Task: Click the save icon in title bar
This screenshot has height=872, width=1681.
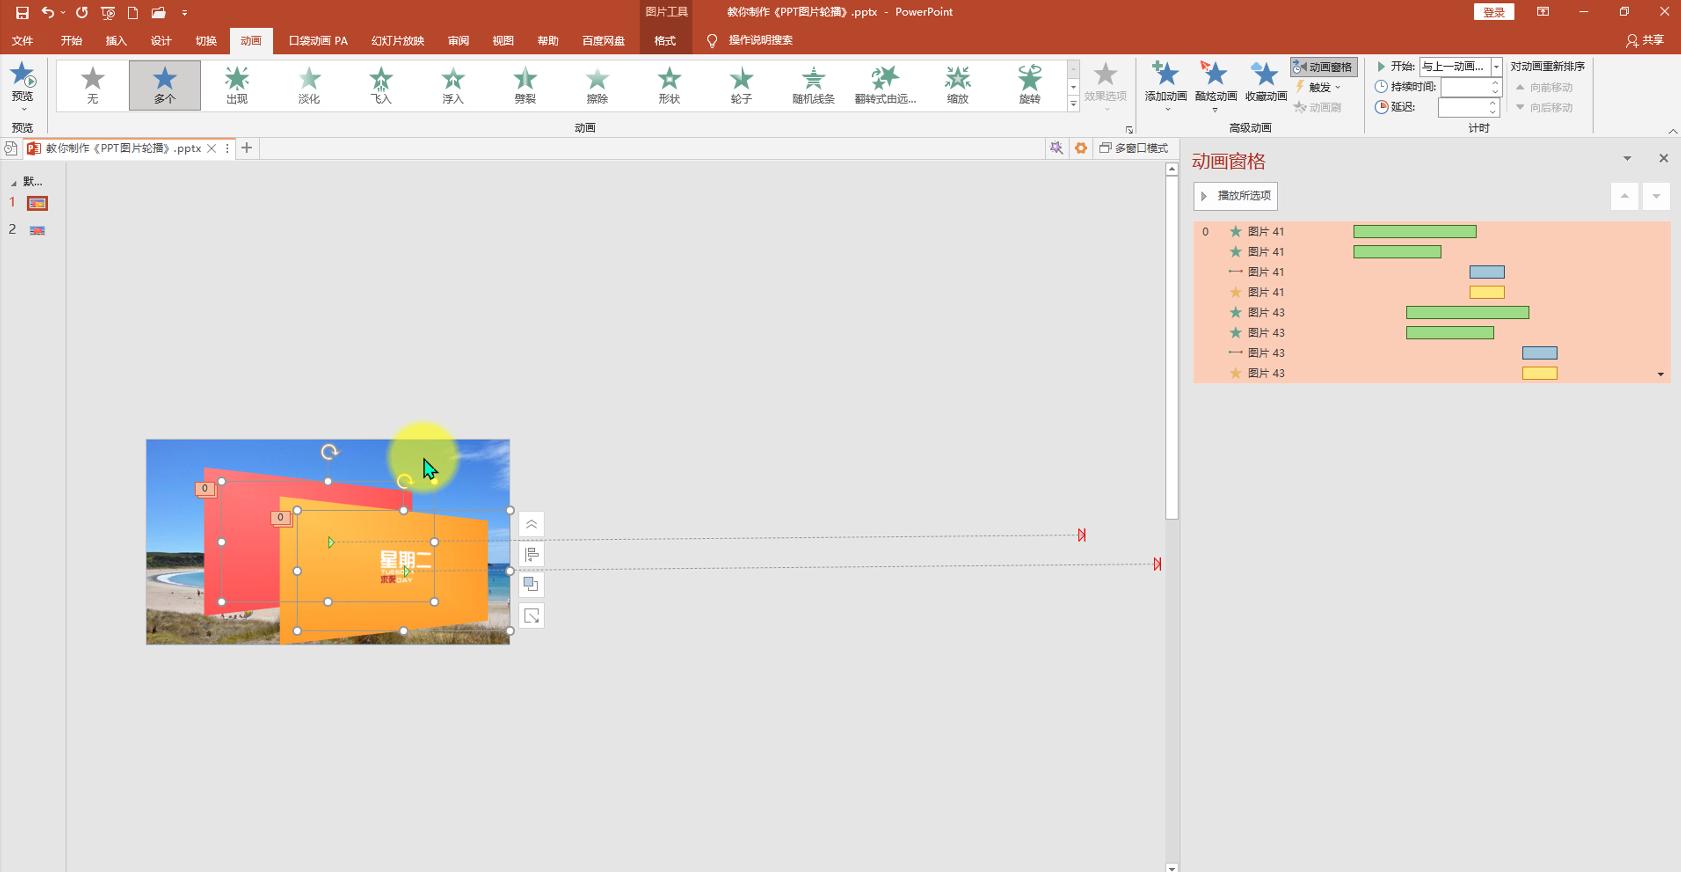Action: pos(22,13)
